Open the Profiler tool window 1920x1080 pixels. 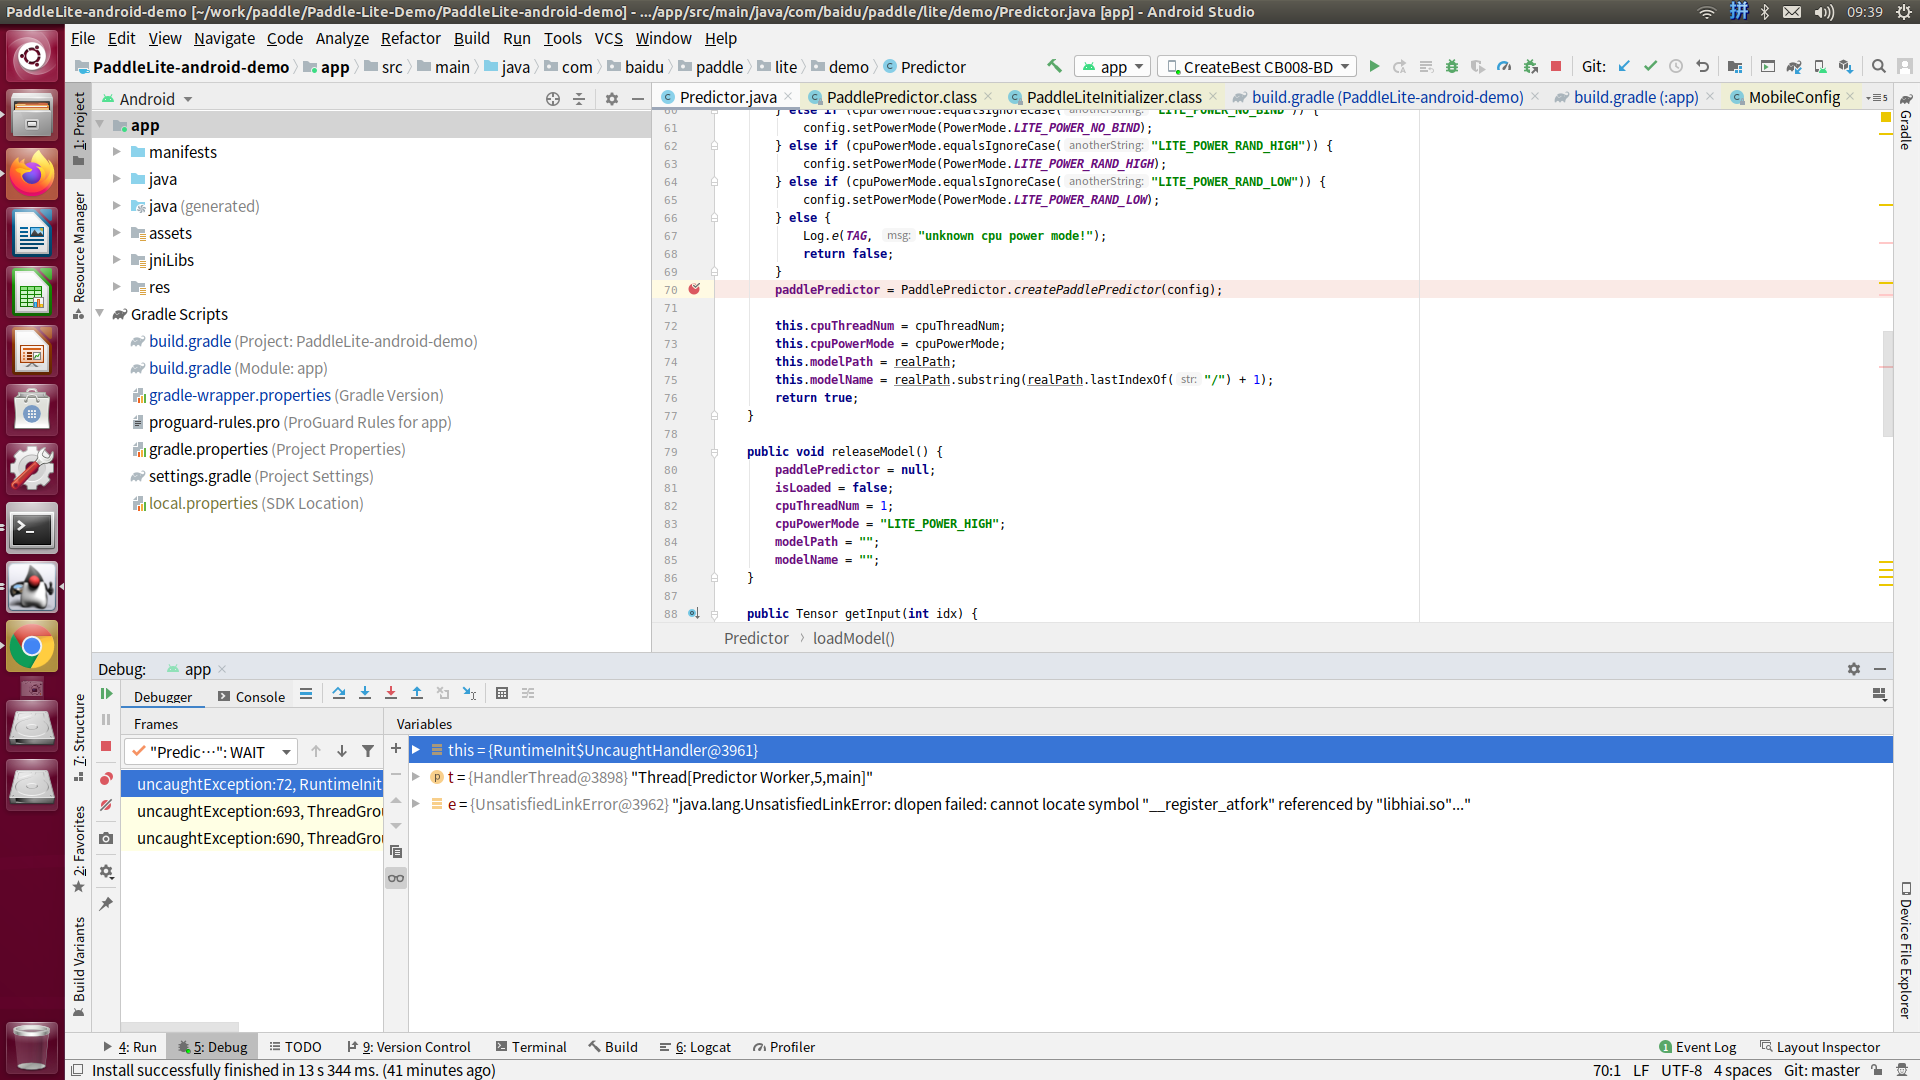click(784, 1047)
